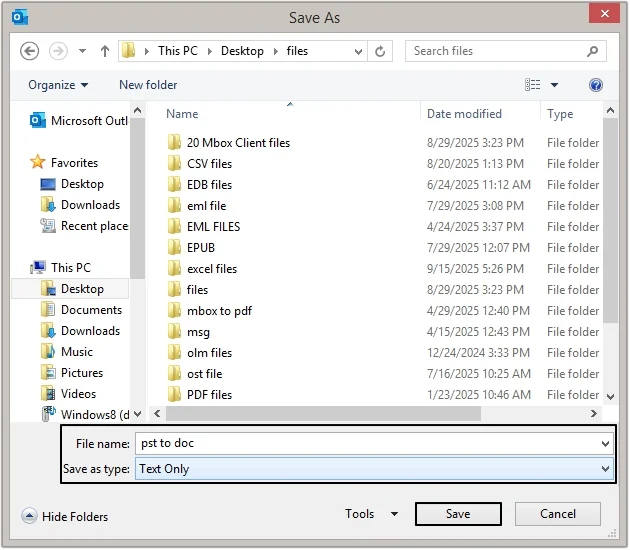Open the recent locations dropdown arrow

pos(82,51)
